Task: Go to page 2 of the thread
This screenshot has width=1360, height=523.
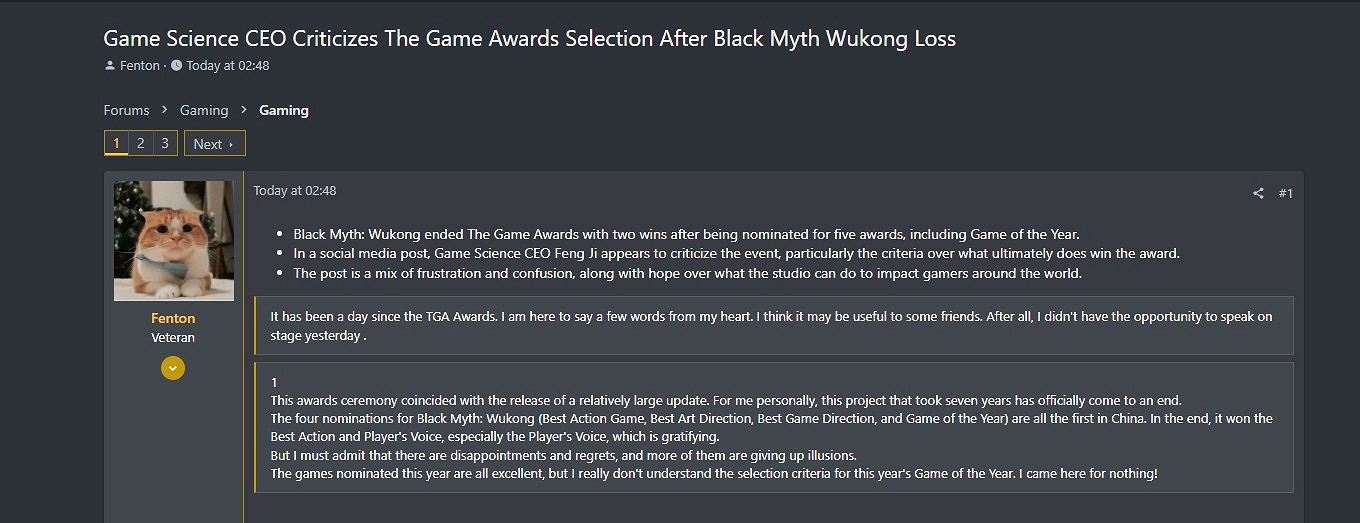Action: [x=140, y=144]
